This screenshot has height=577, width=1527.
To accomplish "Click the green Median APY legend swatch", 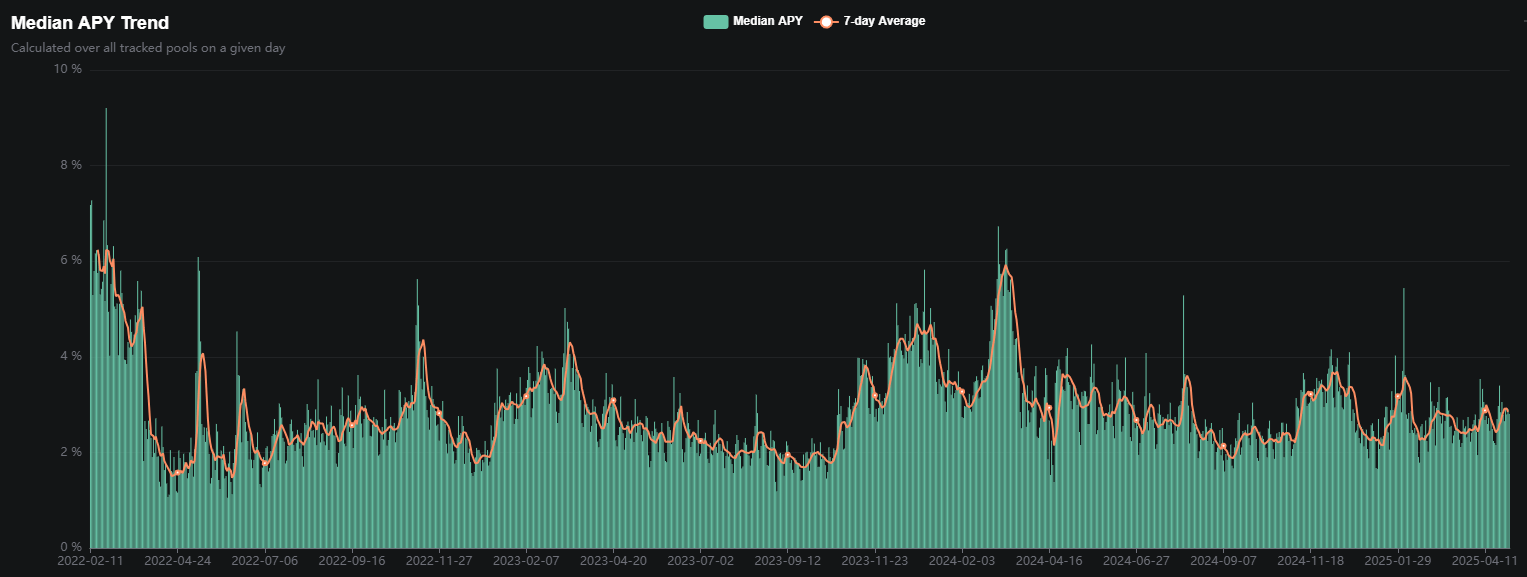I will click(x=716, y=21).
